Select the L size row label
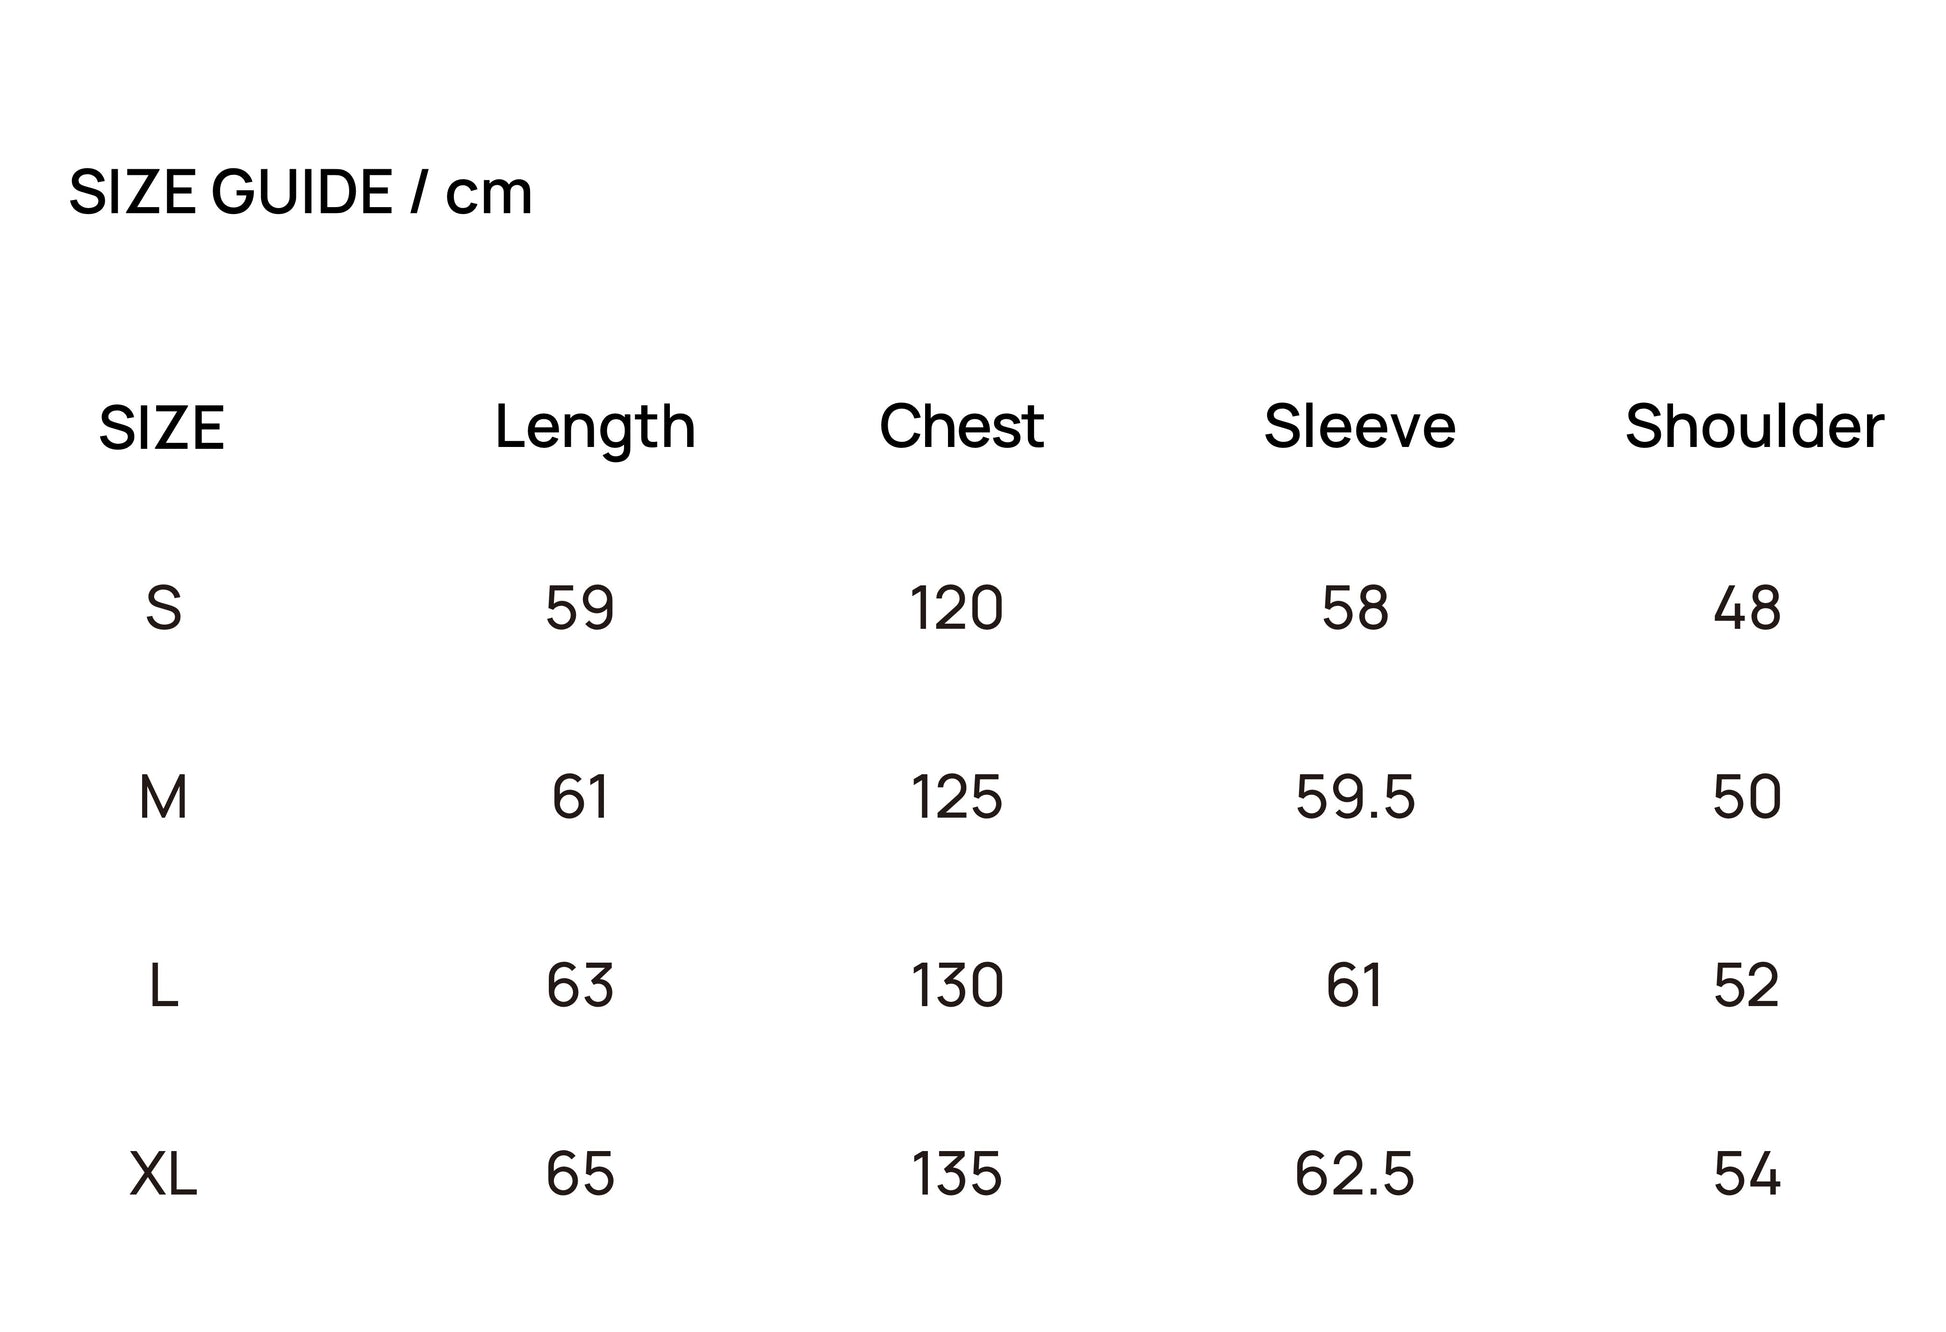The width and height of the screenshot is (1946, 1332). pyautogui.click(x=163, y=986)
